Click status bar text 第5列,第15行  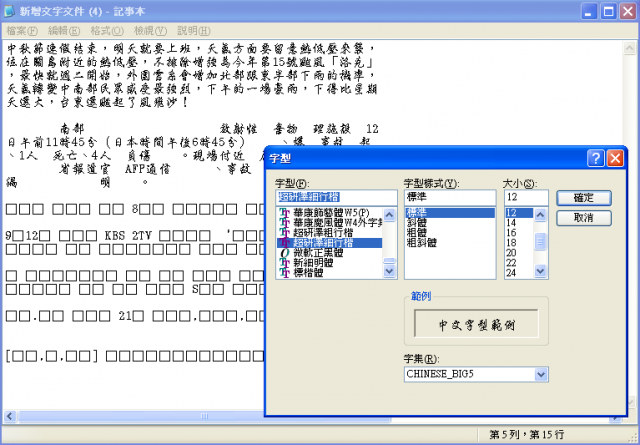(526, 434)
